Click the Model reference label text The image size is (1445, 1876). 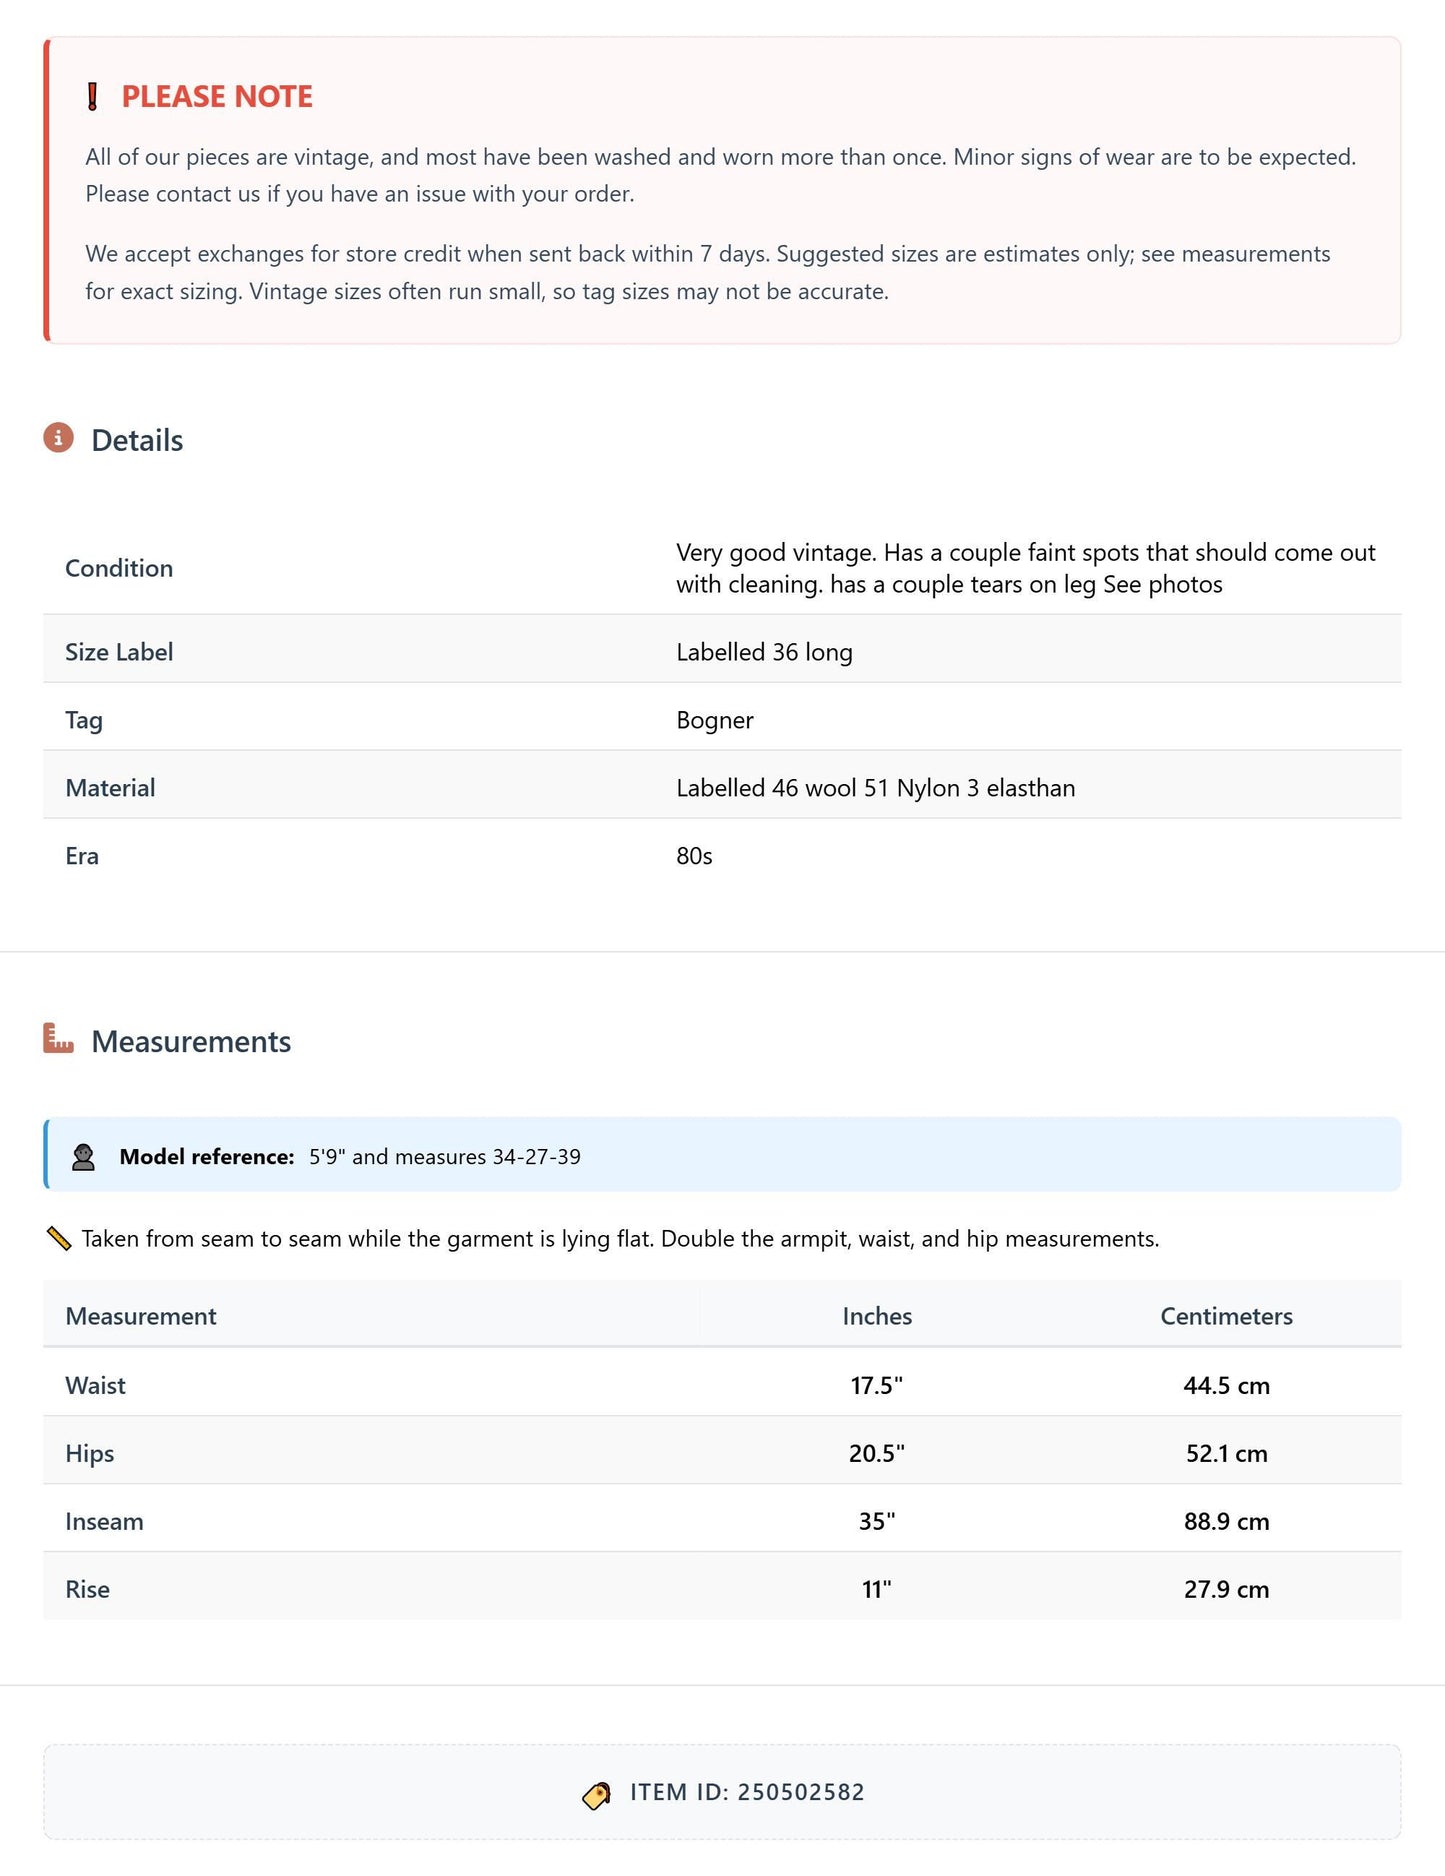coord(207,1156)
